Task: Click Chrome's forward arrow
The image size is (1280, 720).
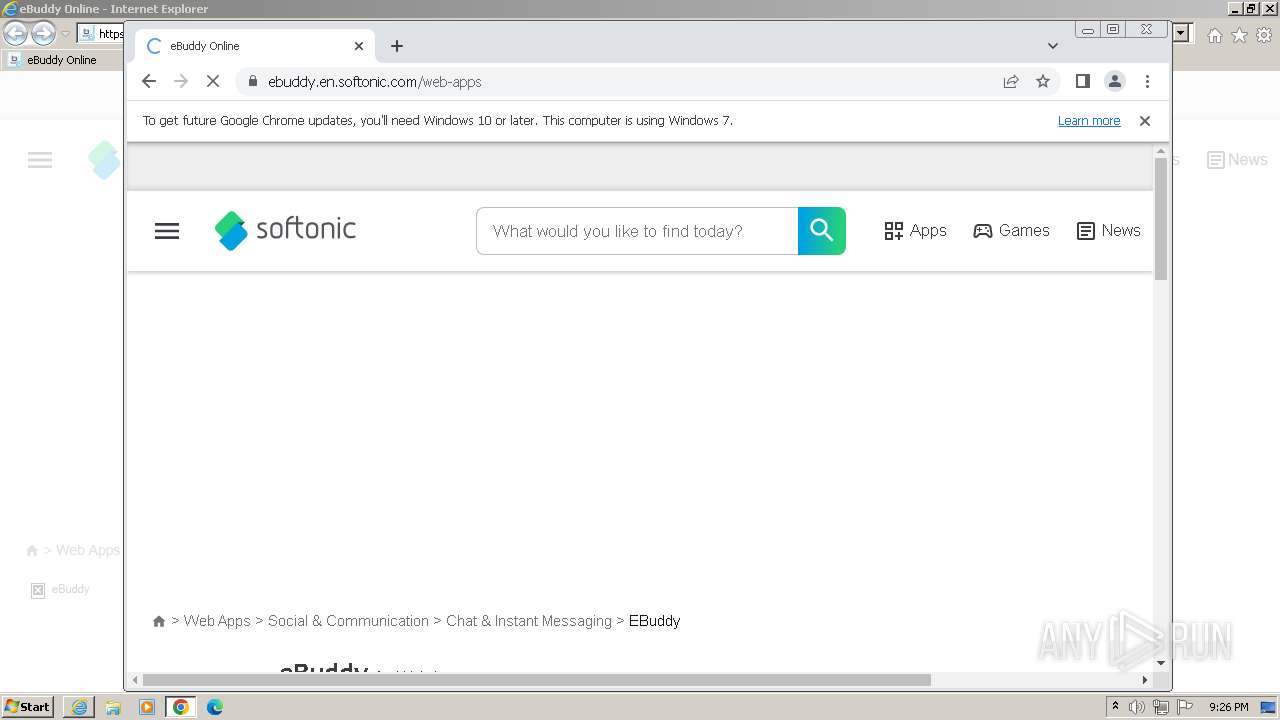Action: tap(181, 81)
